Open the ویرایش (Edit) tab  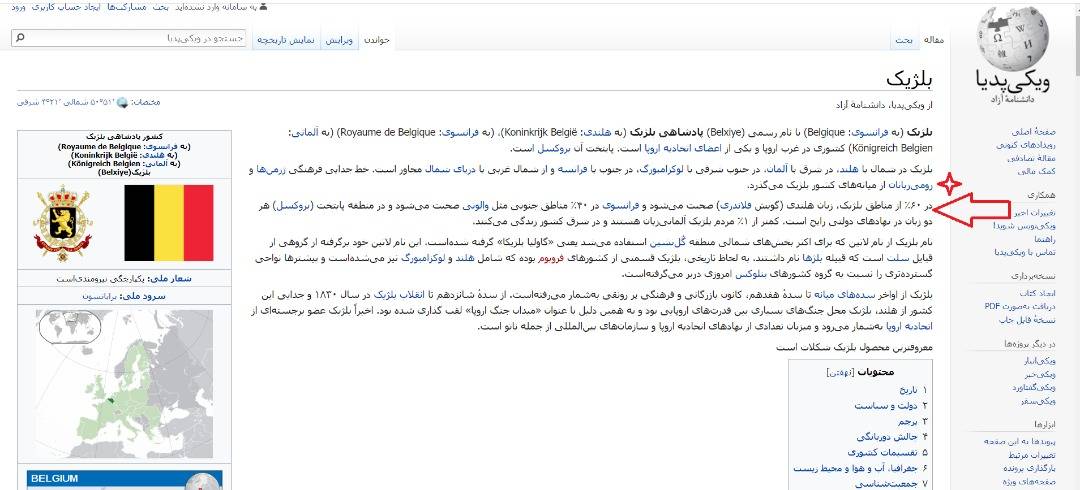click(339, 40)
